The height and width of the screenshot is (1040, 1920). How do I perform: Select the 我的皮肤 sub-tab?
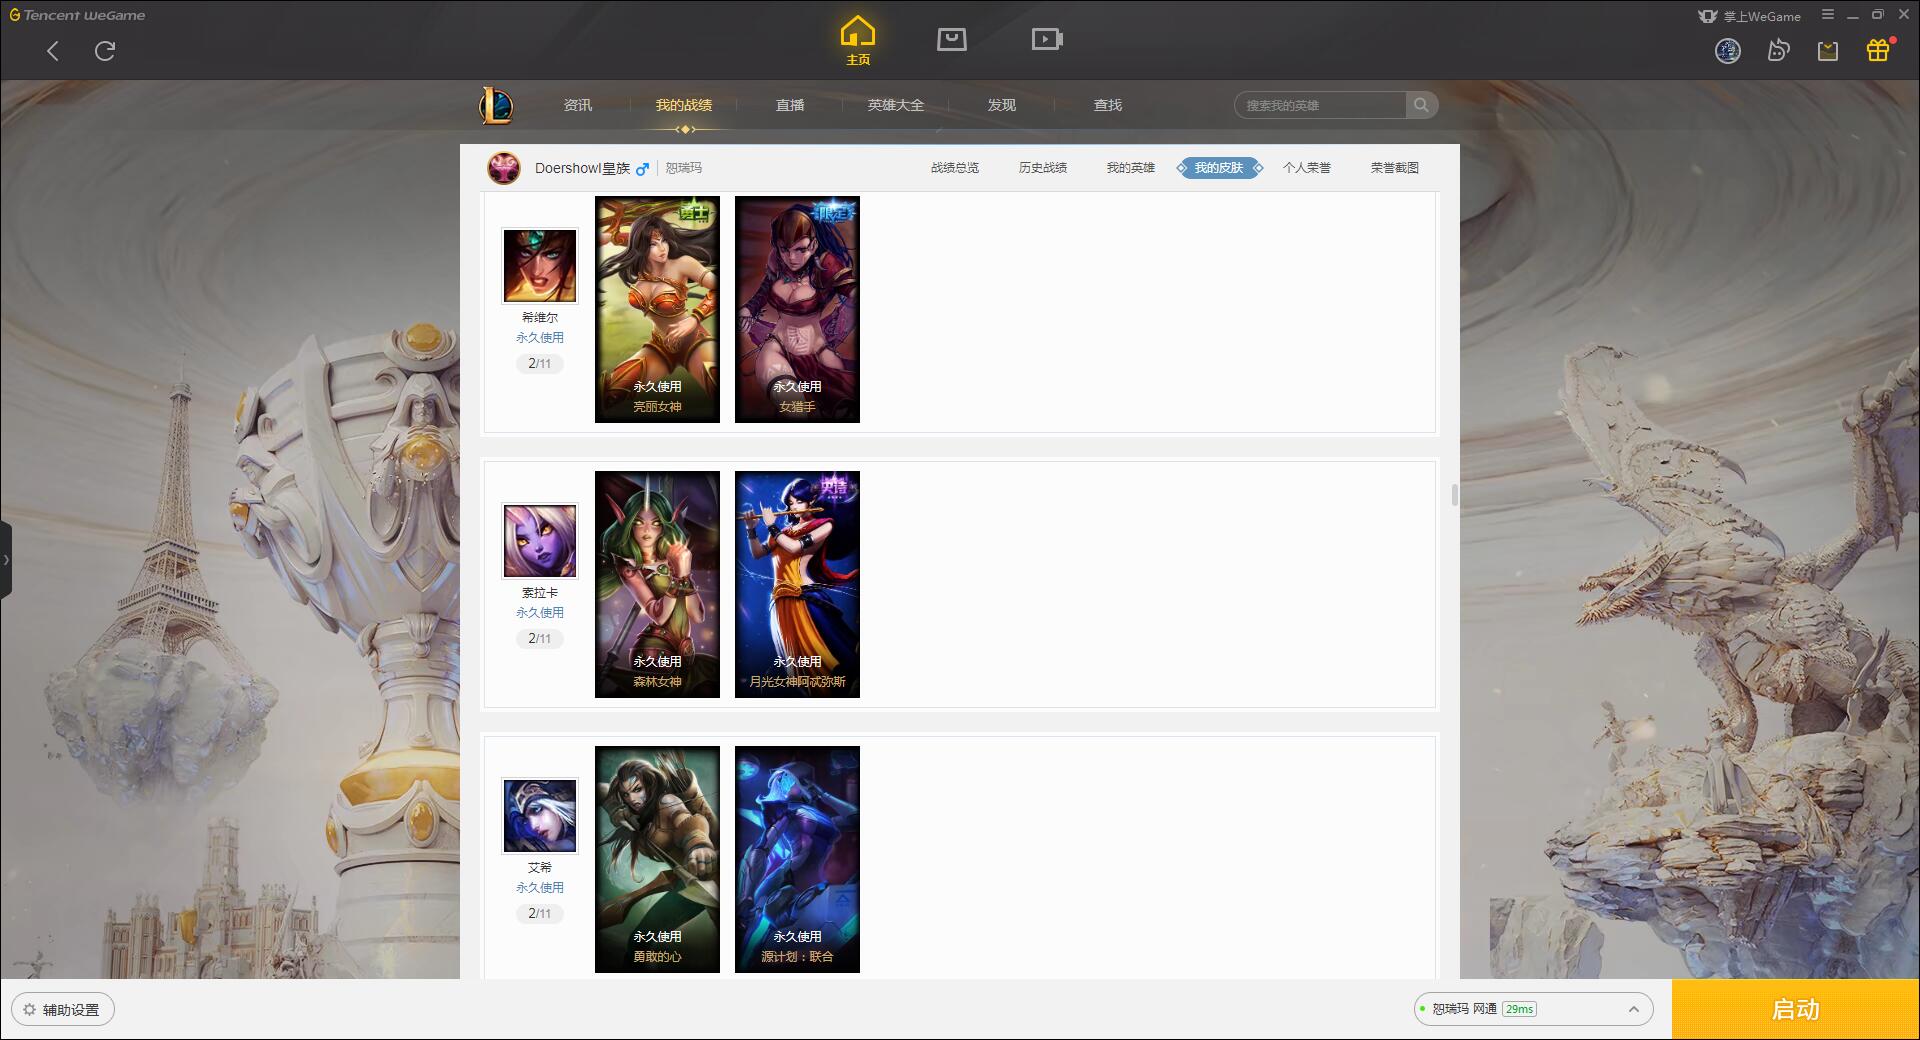(x=1219, y=168)
